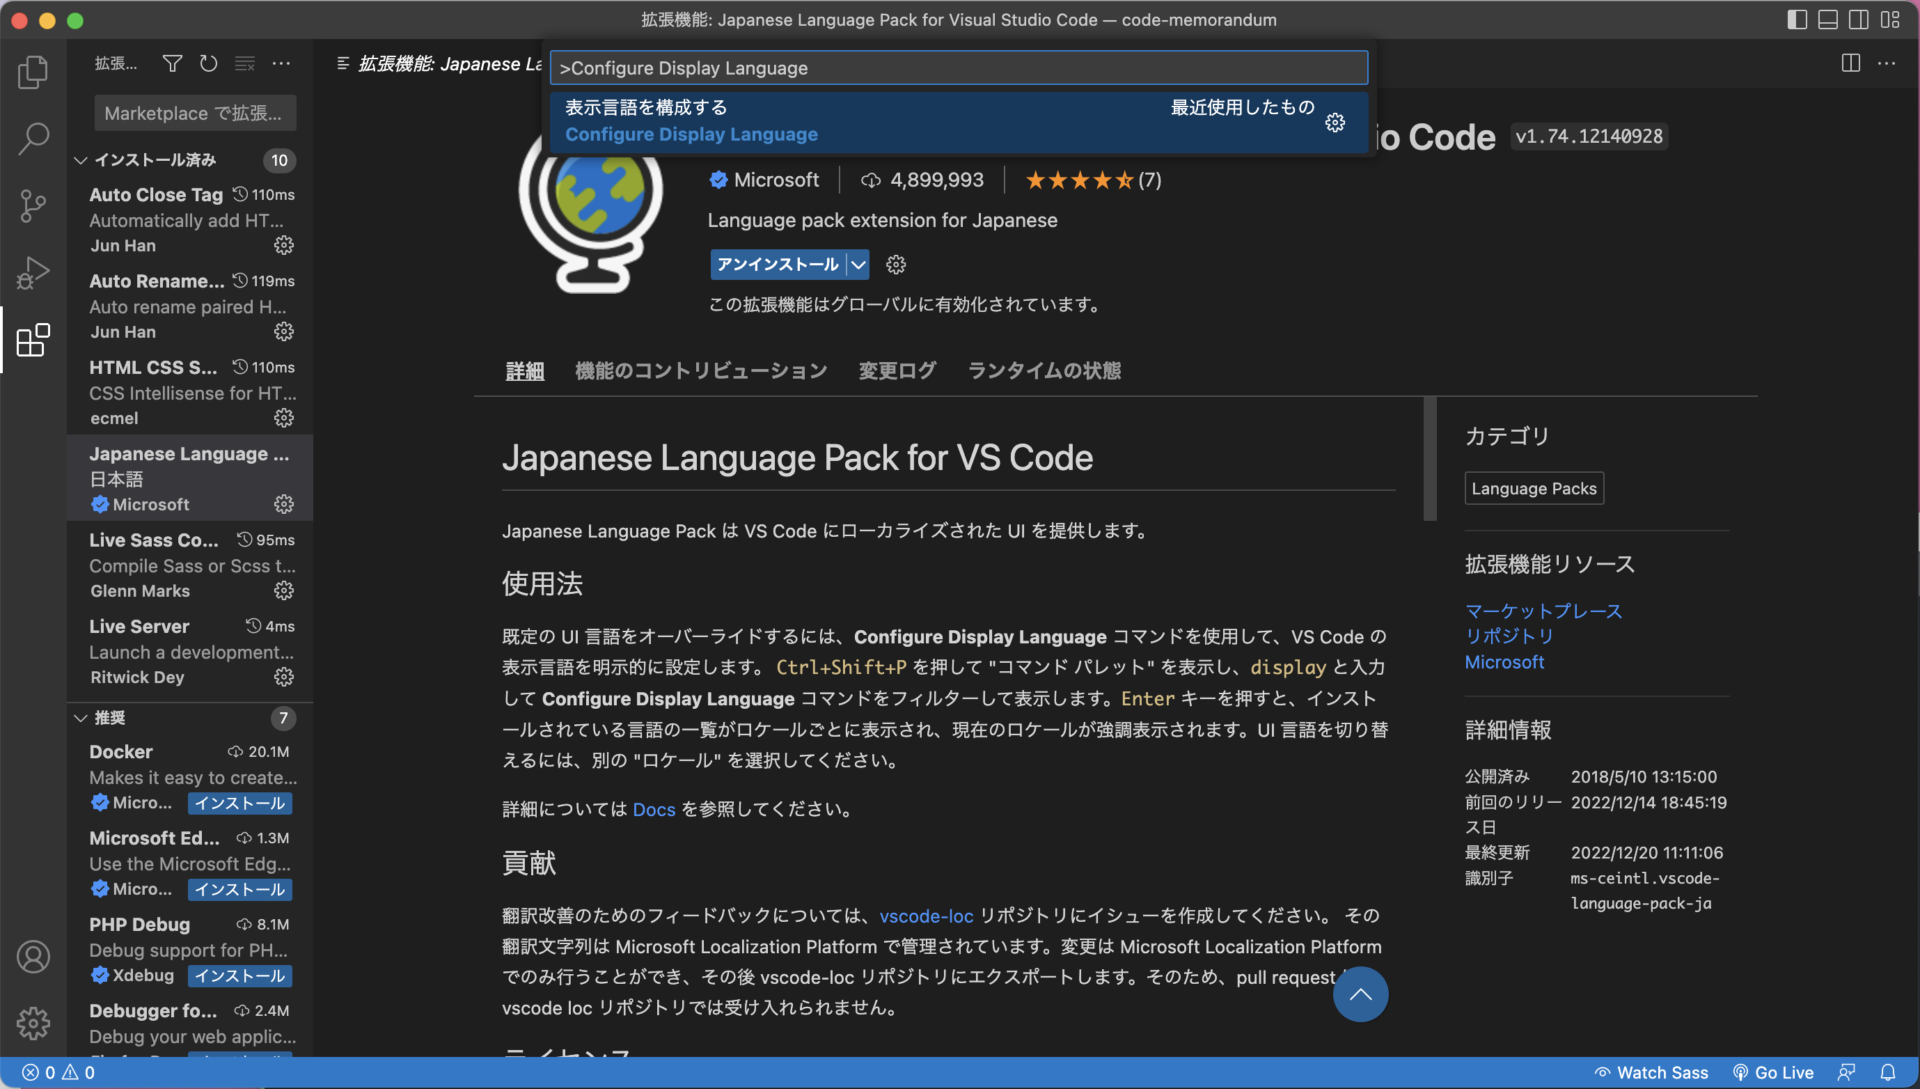Open the Search view
Image resolution: width=1920 pixels, height=1089 pixels.
(x=33, y=138)
